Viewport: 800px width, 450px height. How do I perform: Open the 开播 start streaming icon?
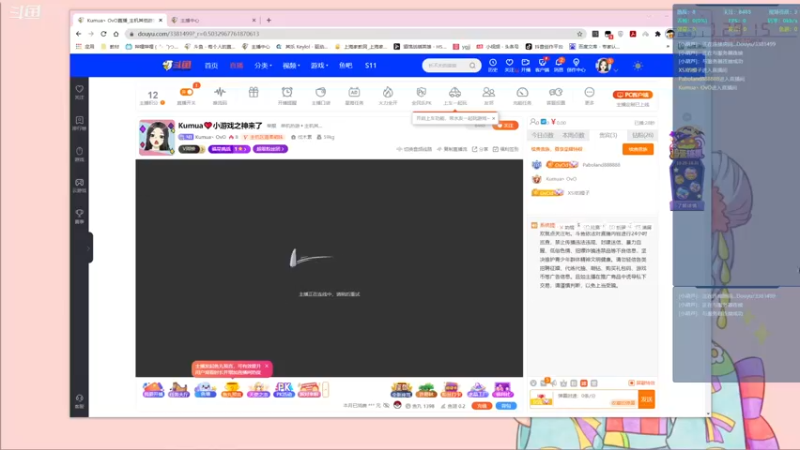coord(526,65)
